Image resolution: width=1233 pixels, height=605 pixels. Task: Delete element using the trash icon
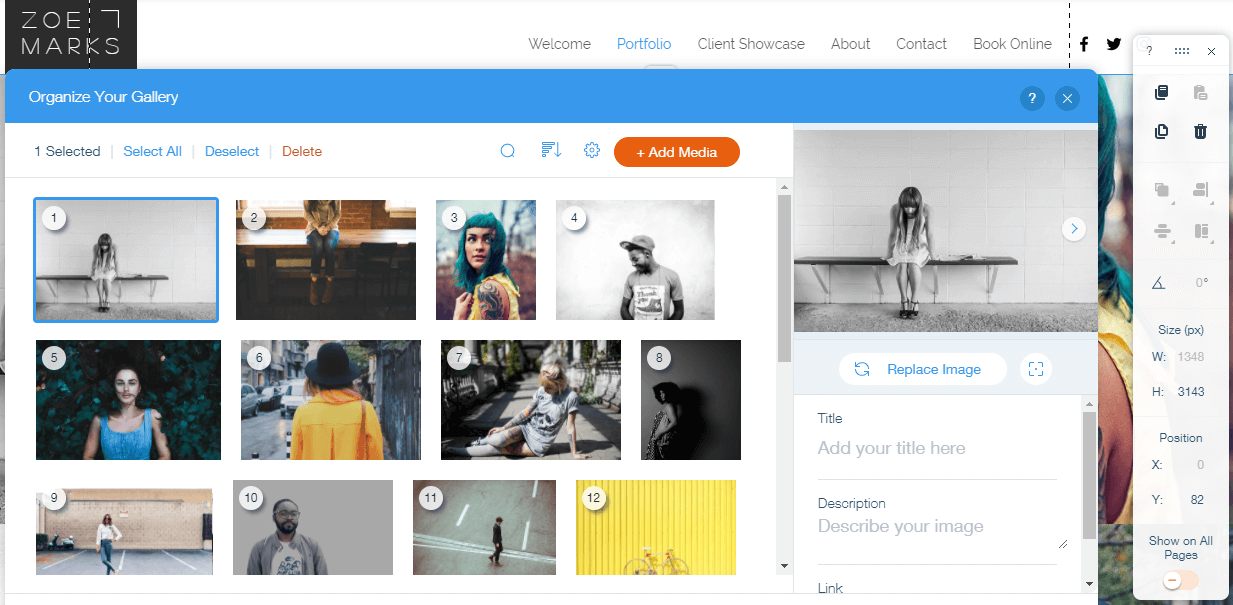coord(1201,131)
